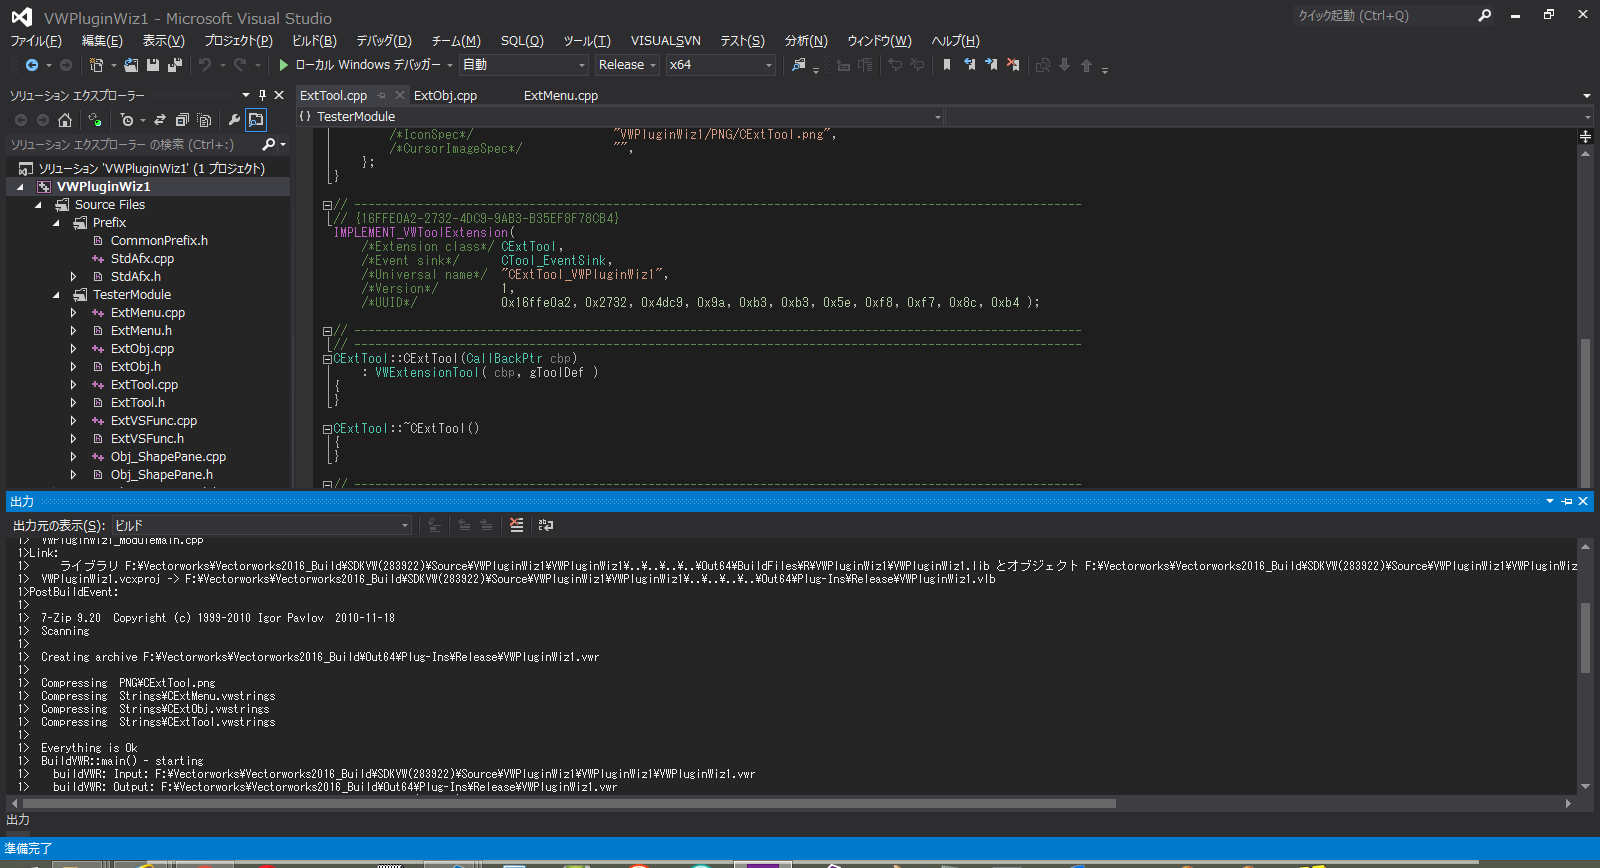Select ExtTool.cpp in Solution Explorer
The height and width of the screenshot is (868, 1600).
point(144,385)
